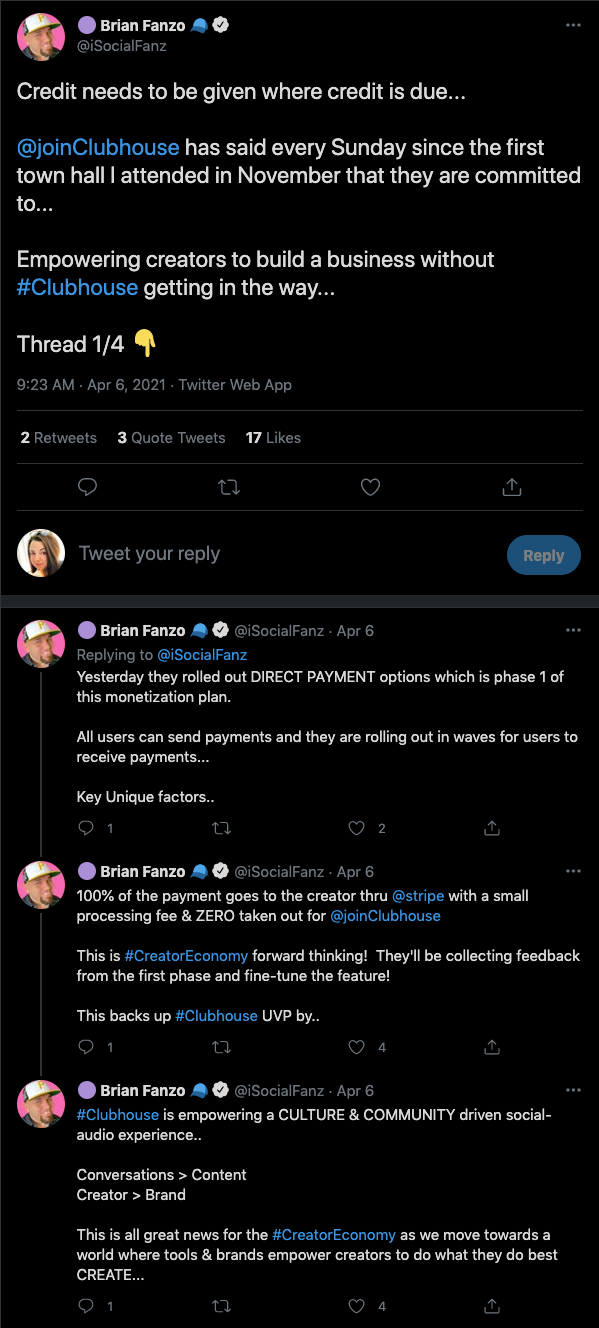Like the main tweet using the heart icon
Image resolution: width=599 pixels, height=1328 pixels.
click(370, 487)
